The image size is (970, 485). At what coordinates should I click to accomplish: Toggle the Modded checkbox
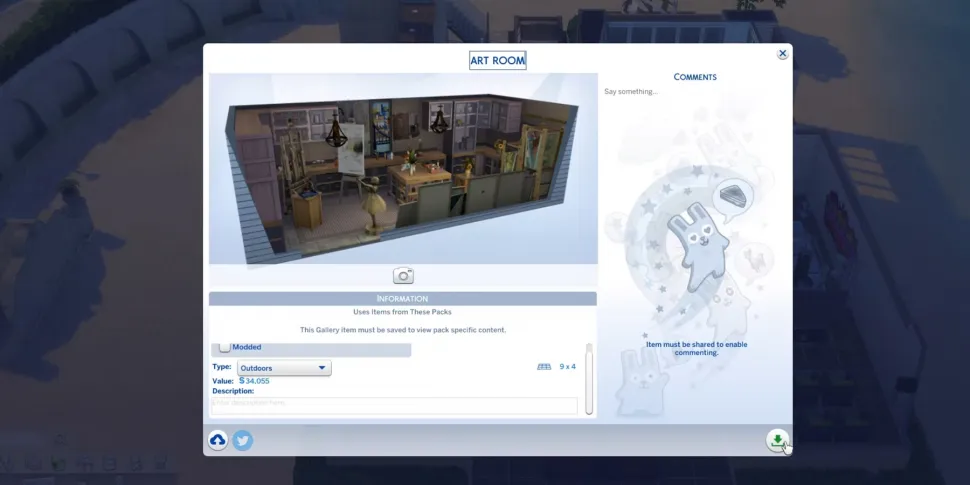224,347
